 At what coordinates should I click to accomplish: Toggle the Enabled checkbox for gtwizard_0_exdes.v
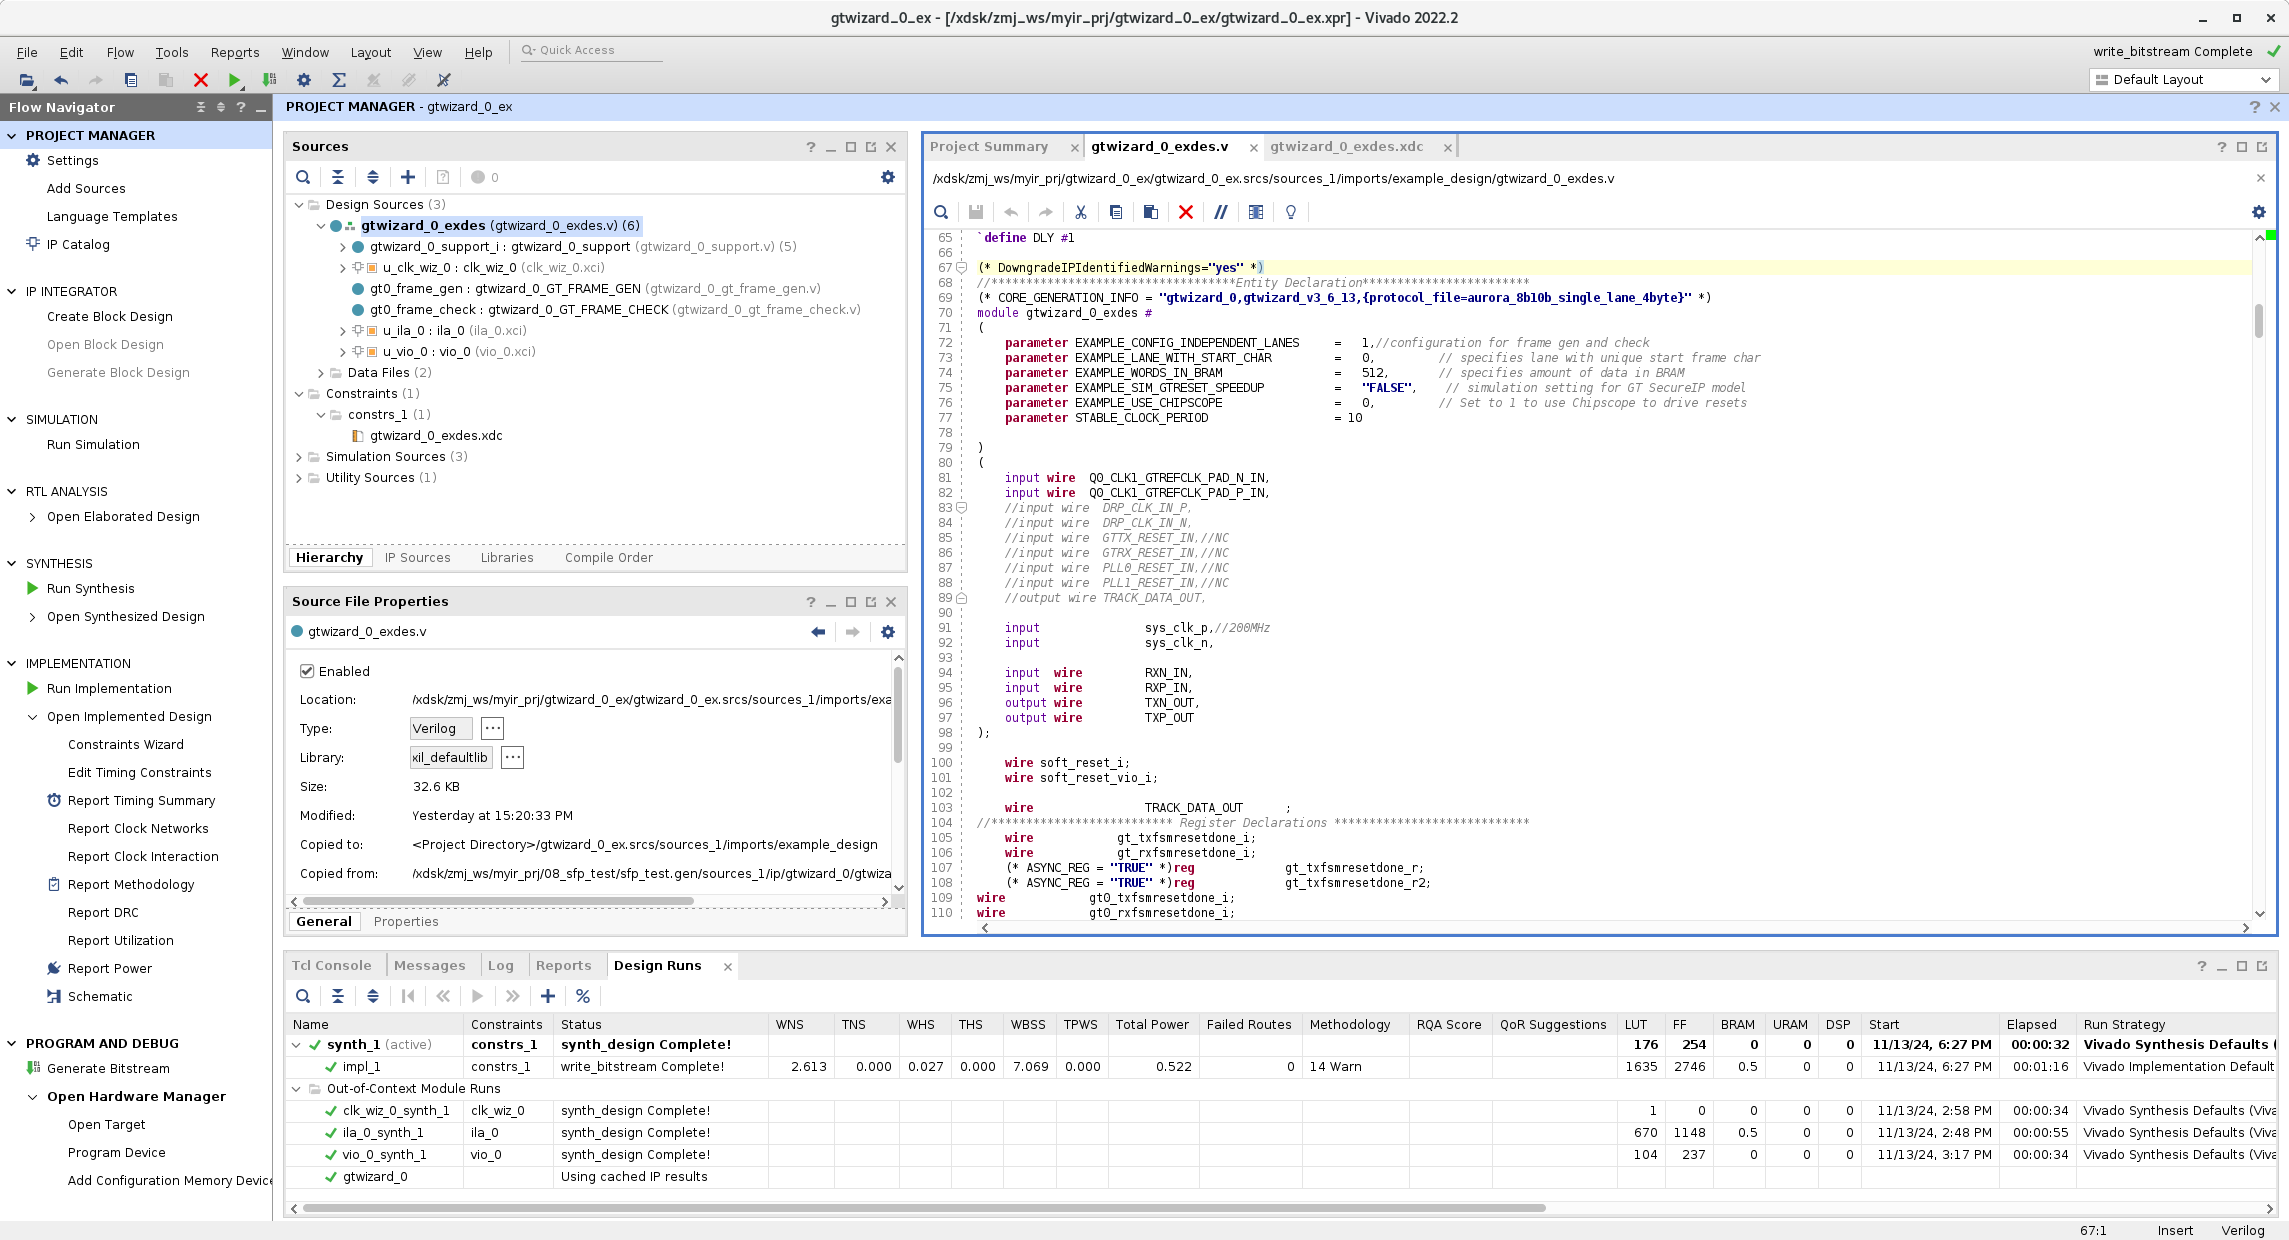click(x=307, y=672)
